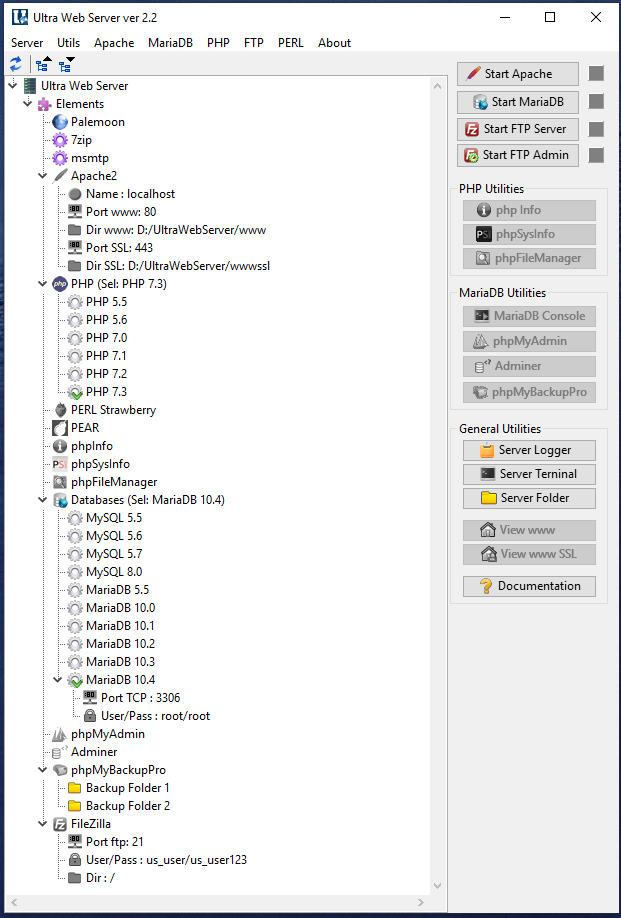Collapse the Apache2 node

[43, 176]
